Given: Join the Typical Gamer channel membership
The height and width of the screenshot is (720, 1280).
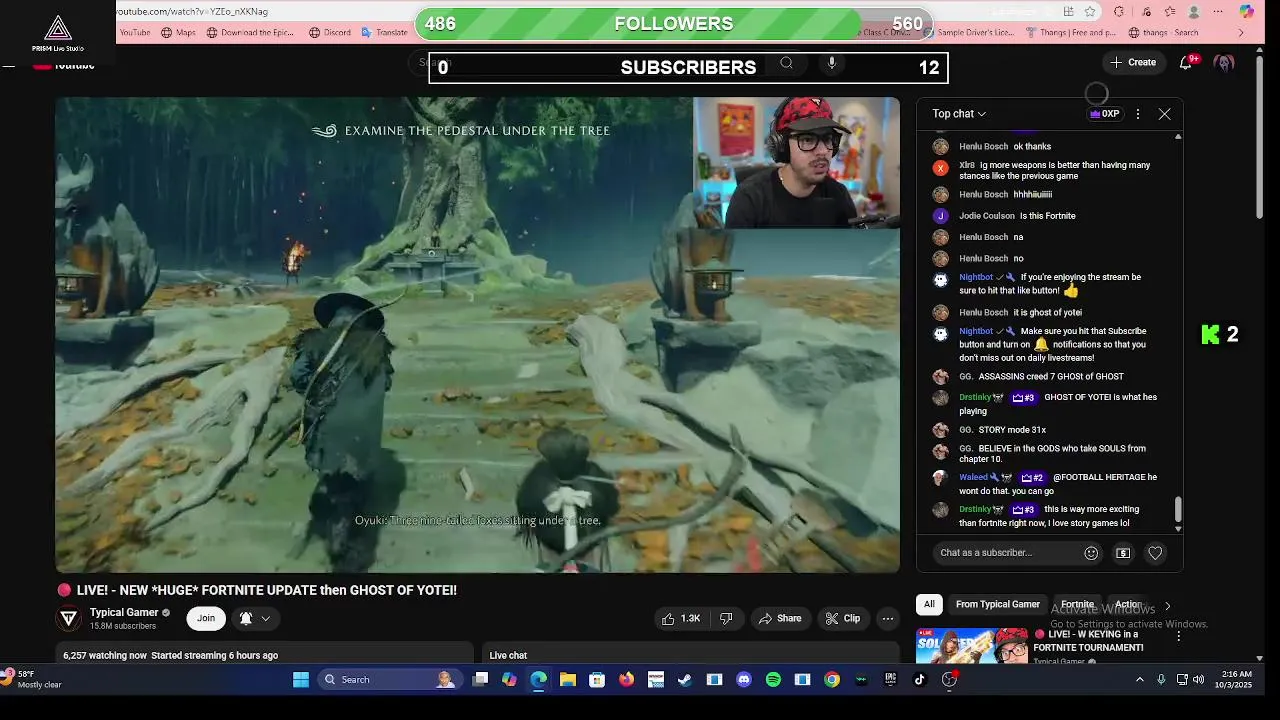Looking at the screenshot, I should coord(206,618).
